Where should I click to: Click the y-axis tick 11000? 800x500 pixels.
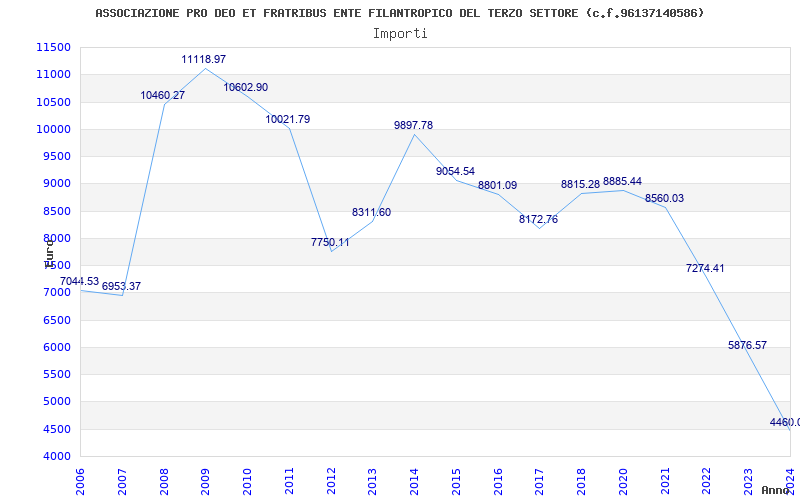coord(53,74)
